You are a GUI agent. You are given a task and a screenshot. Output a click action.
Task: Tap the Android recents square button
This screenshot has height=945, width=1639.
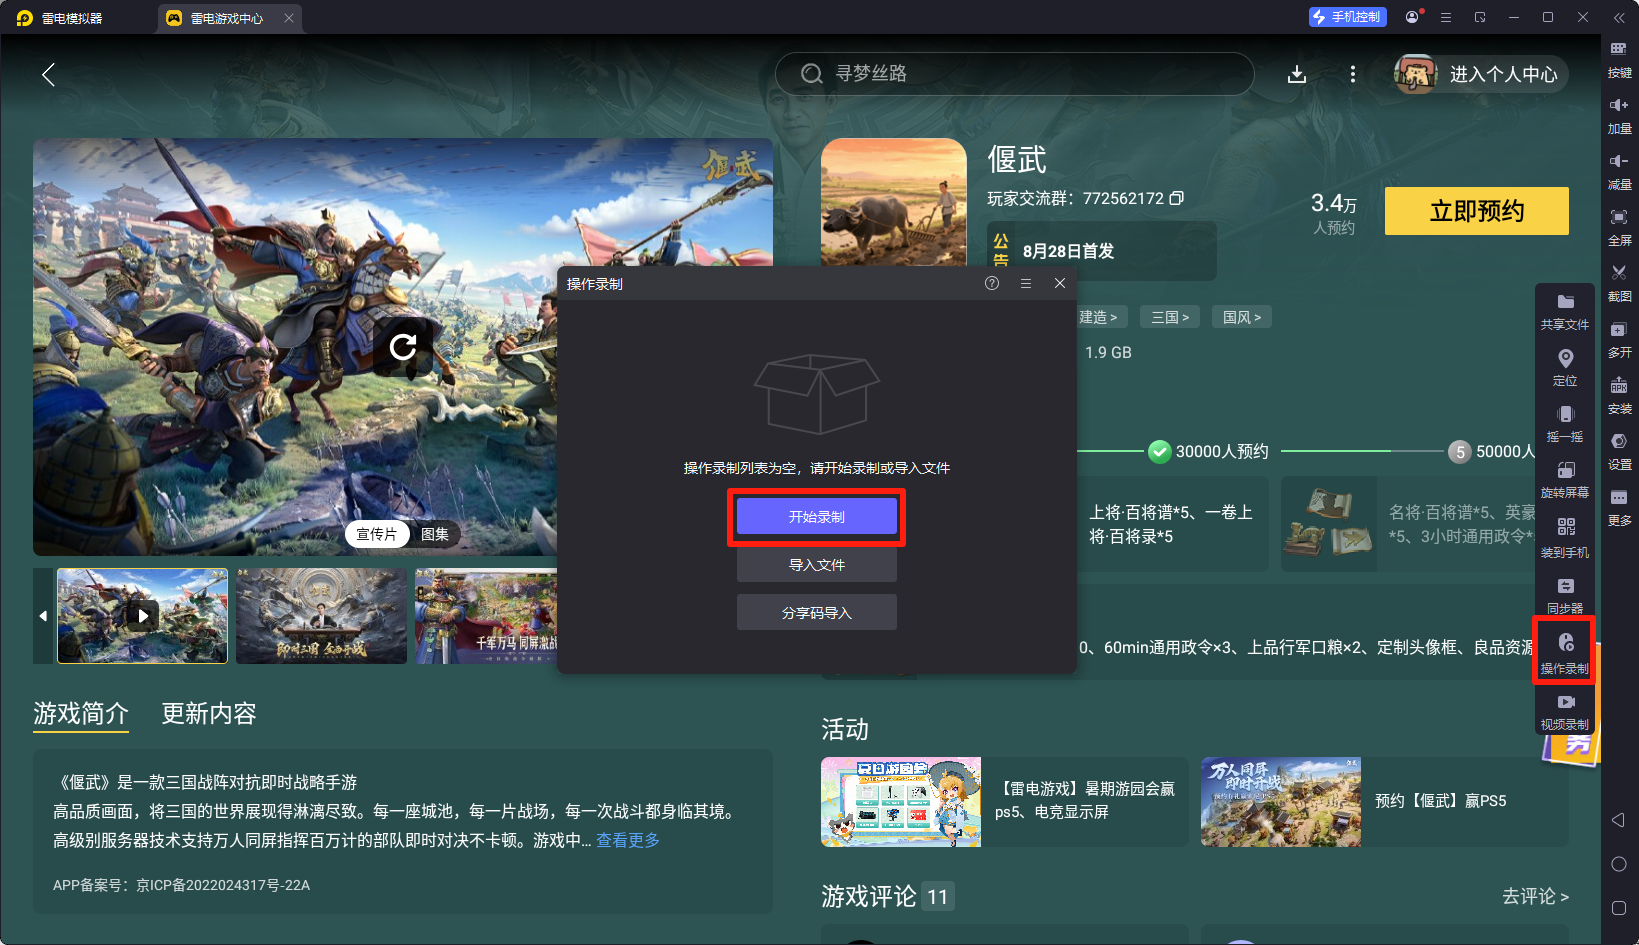tap(1619, 908)
